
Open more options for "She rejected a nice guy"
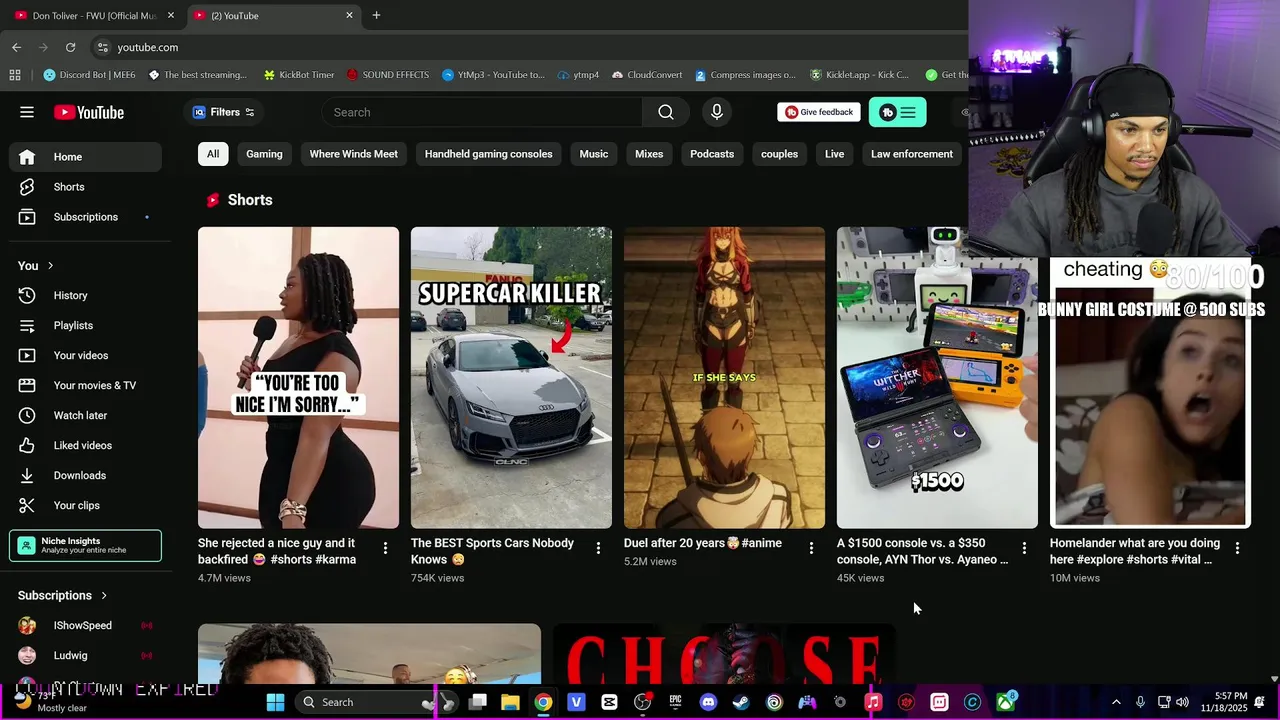pos(385,548)
